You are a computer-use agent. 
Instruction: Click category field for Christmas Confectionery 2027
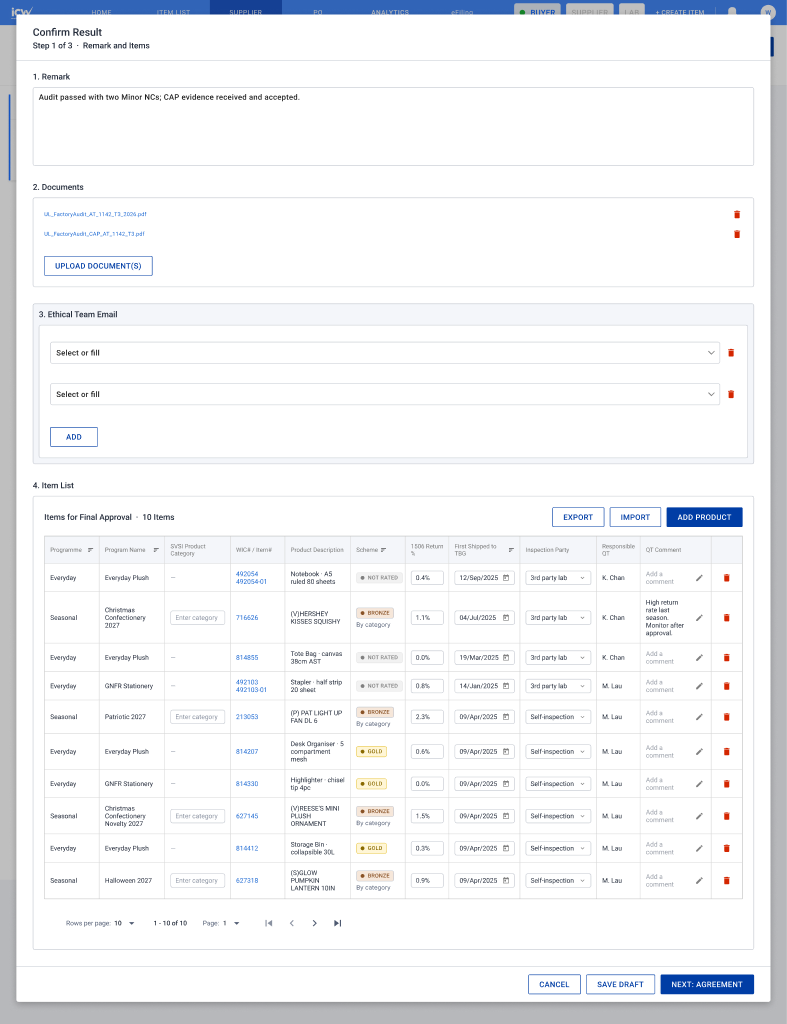197,618
